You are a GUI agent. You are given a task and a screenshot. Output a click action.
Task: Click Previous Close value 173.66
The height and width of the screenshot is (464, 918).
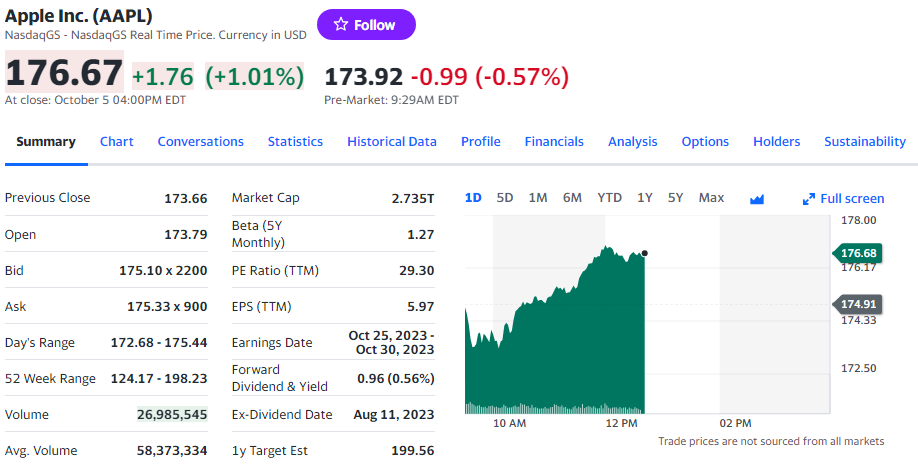186,198
